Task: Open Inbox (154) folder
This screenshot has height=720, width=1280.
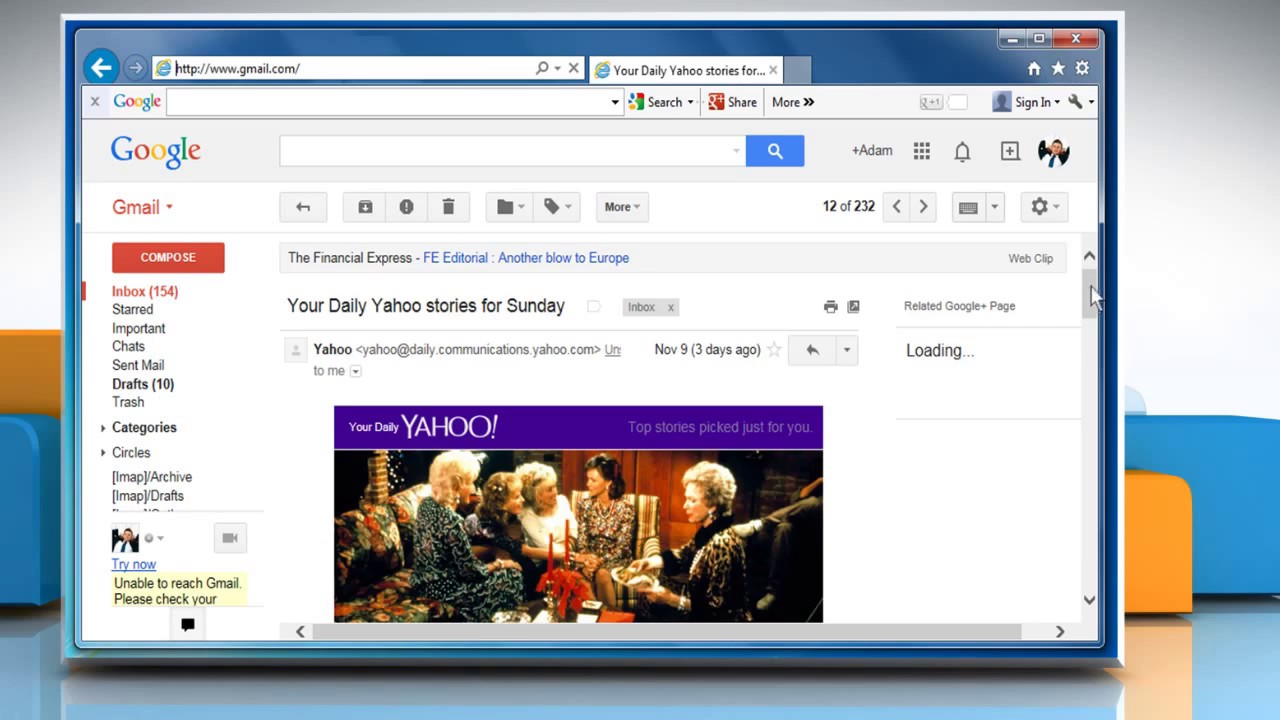Action: [145, 291]
